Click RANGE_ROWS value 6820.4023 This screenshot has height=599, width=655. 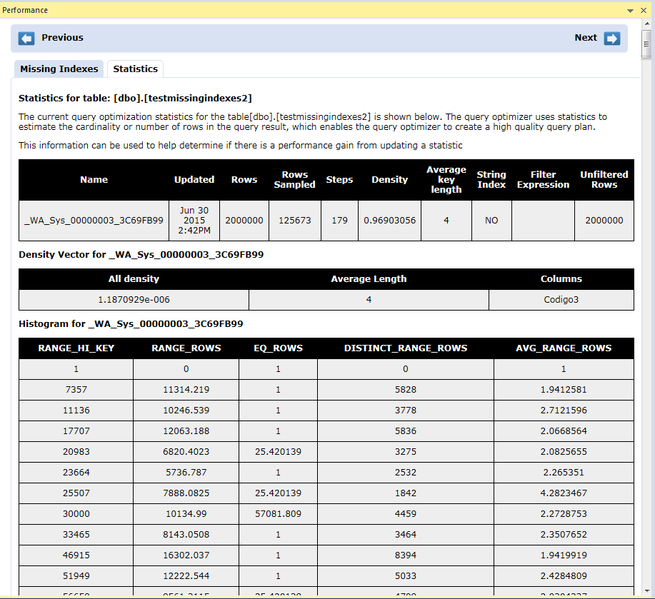(x=186, y=452)
